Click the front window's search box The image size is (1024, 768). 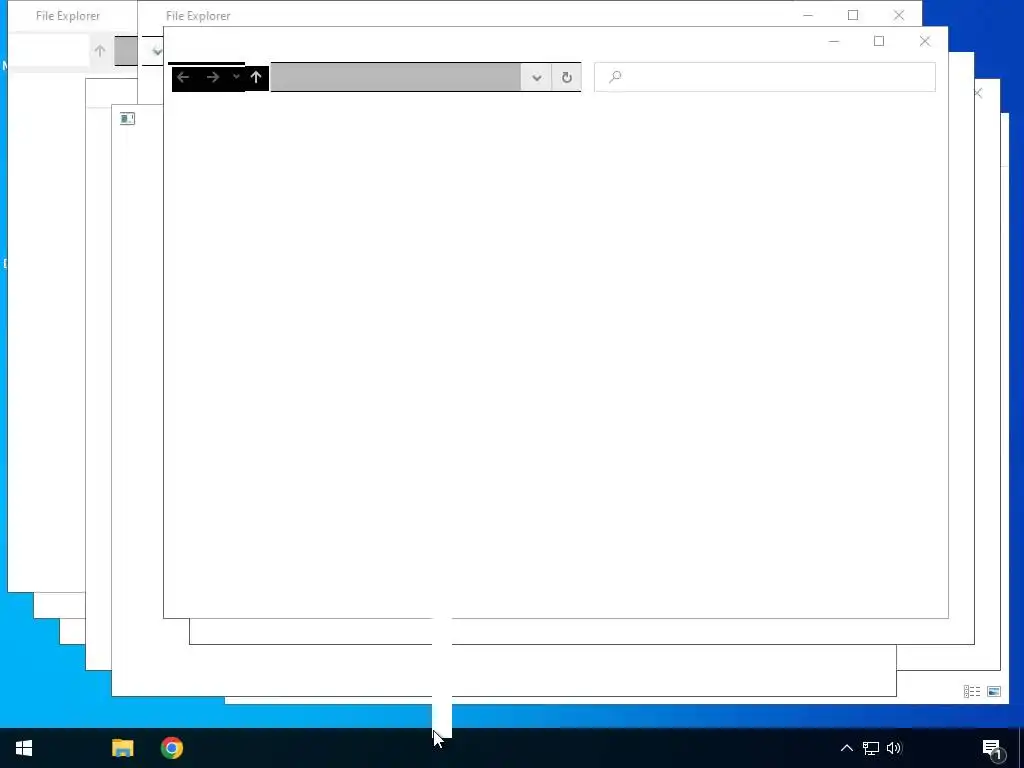click(765, 77)
